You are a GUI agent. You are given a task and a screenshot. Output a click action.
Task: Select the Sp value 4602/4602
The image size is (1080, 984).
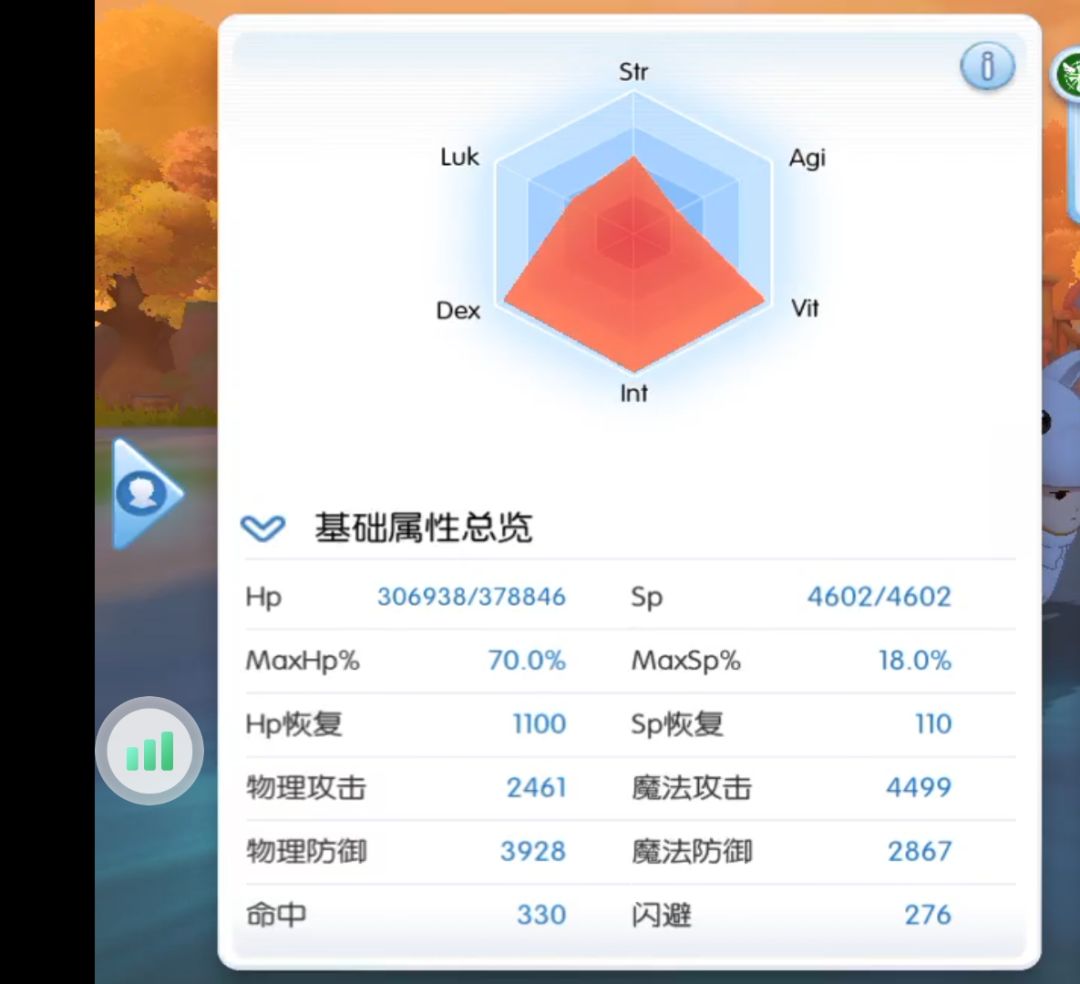tap(880, 596)
